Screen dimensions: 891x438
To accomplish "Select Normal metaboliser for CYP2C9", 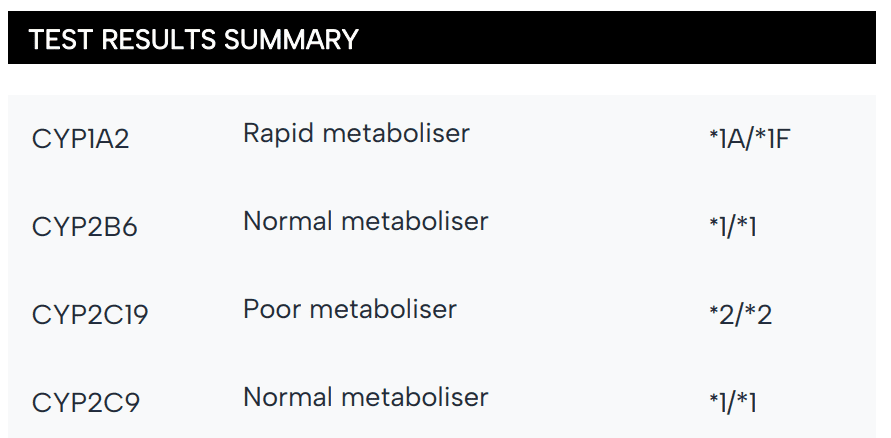I will (x=365, y=397).
